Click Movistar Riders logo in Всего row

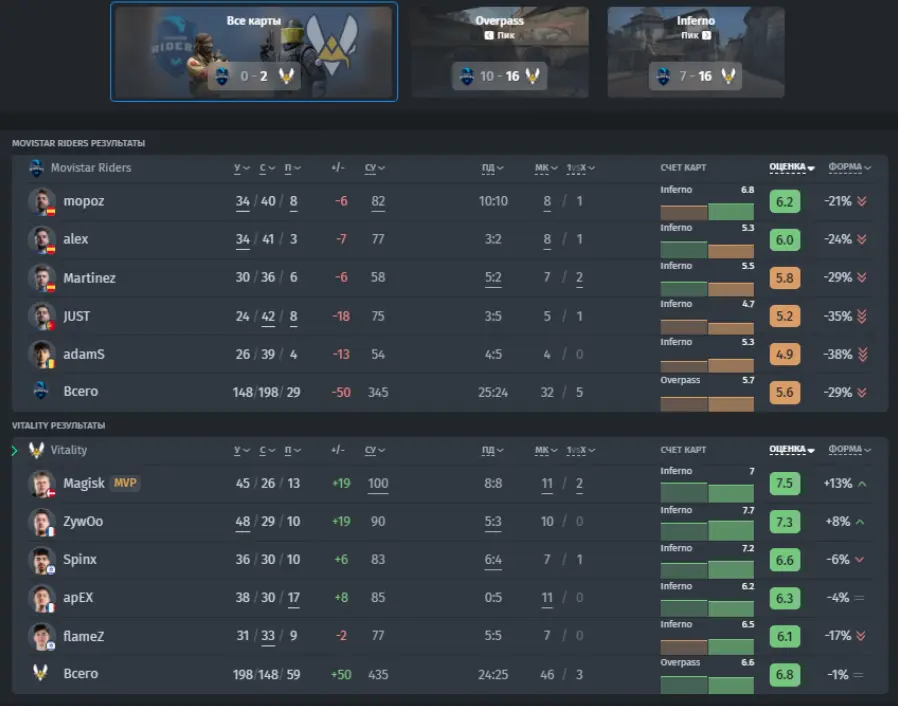coord(40,391)
